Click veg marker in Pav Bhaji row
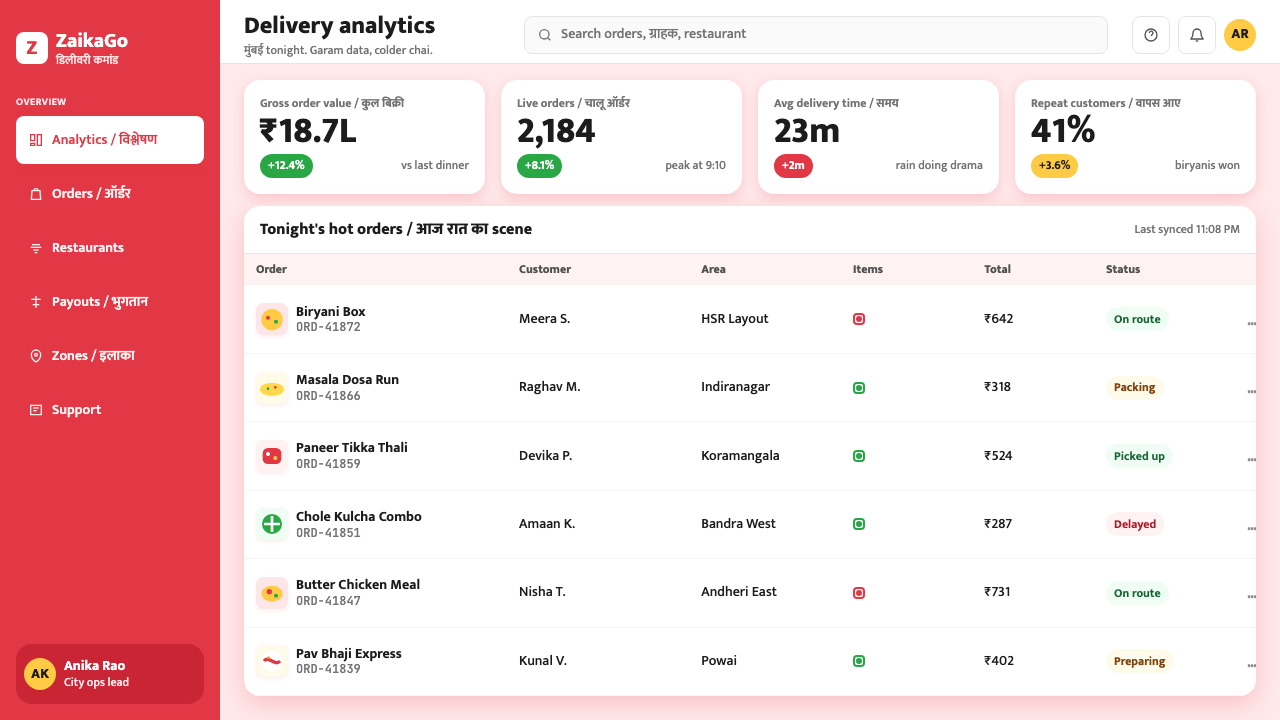Screen dimensions: 1280x720 point(859,661)
